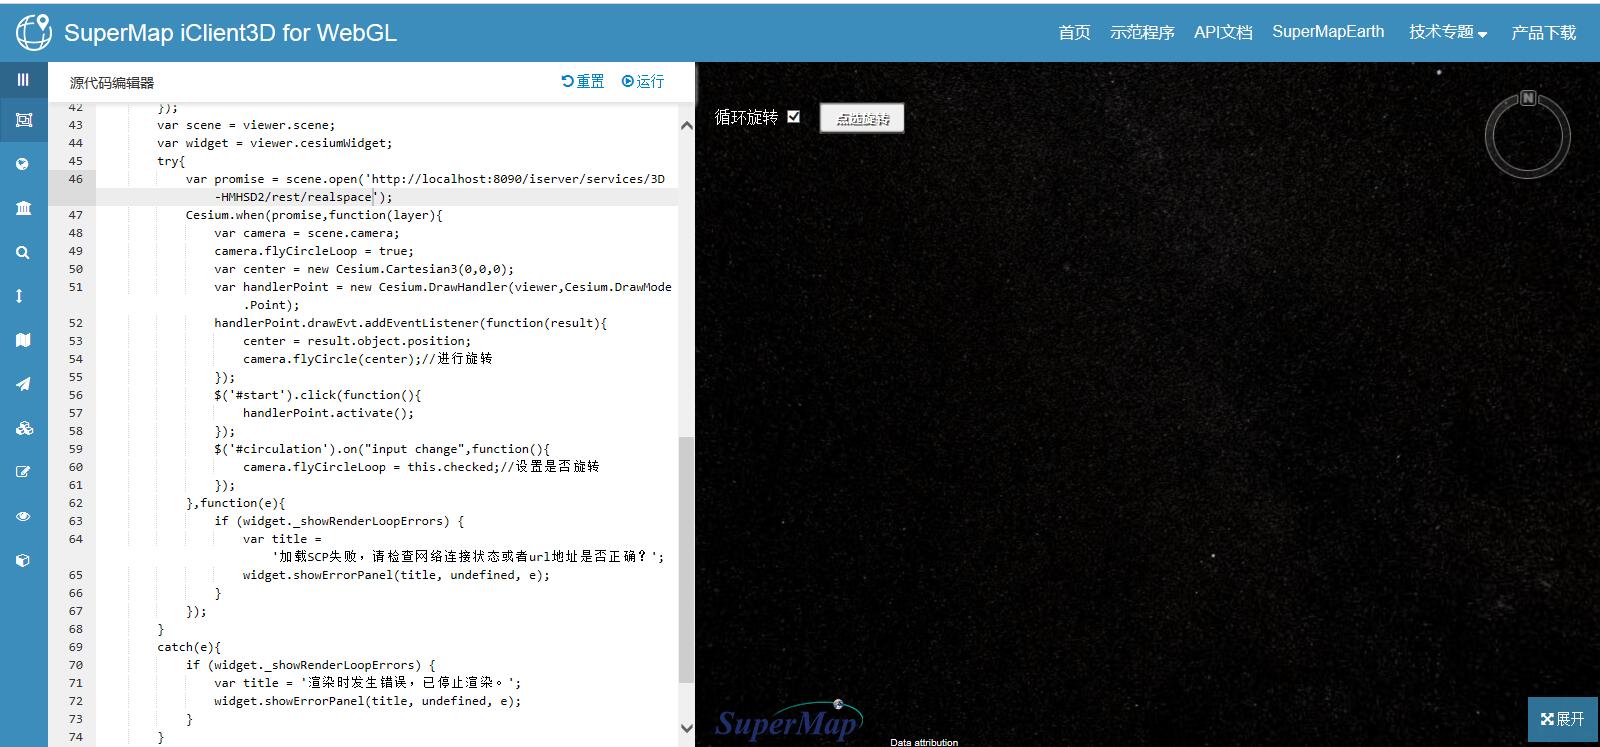Open the vertical arrows category icon

click(20, 296)
